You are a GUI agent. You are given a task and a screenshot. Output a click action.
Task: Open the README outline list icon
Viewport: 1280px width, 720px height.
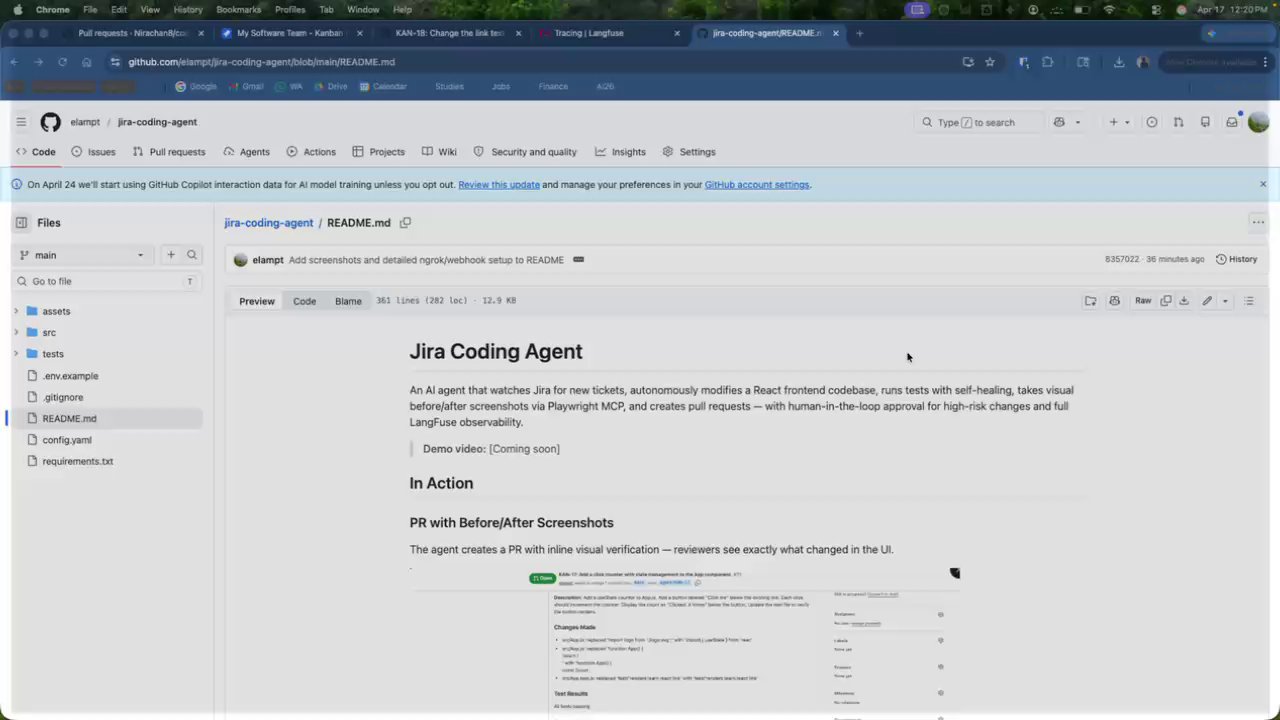[1249, 301]
